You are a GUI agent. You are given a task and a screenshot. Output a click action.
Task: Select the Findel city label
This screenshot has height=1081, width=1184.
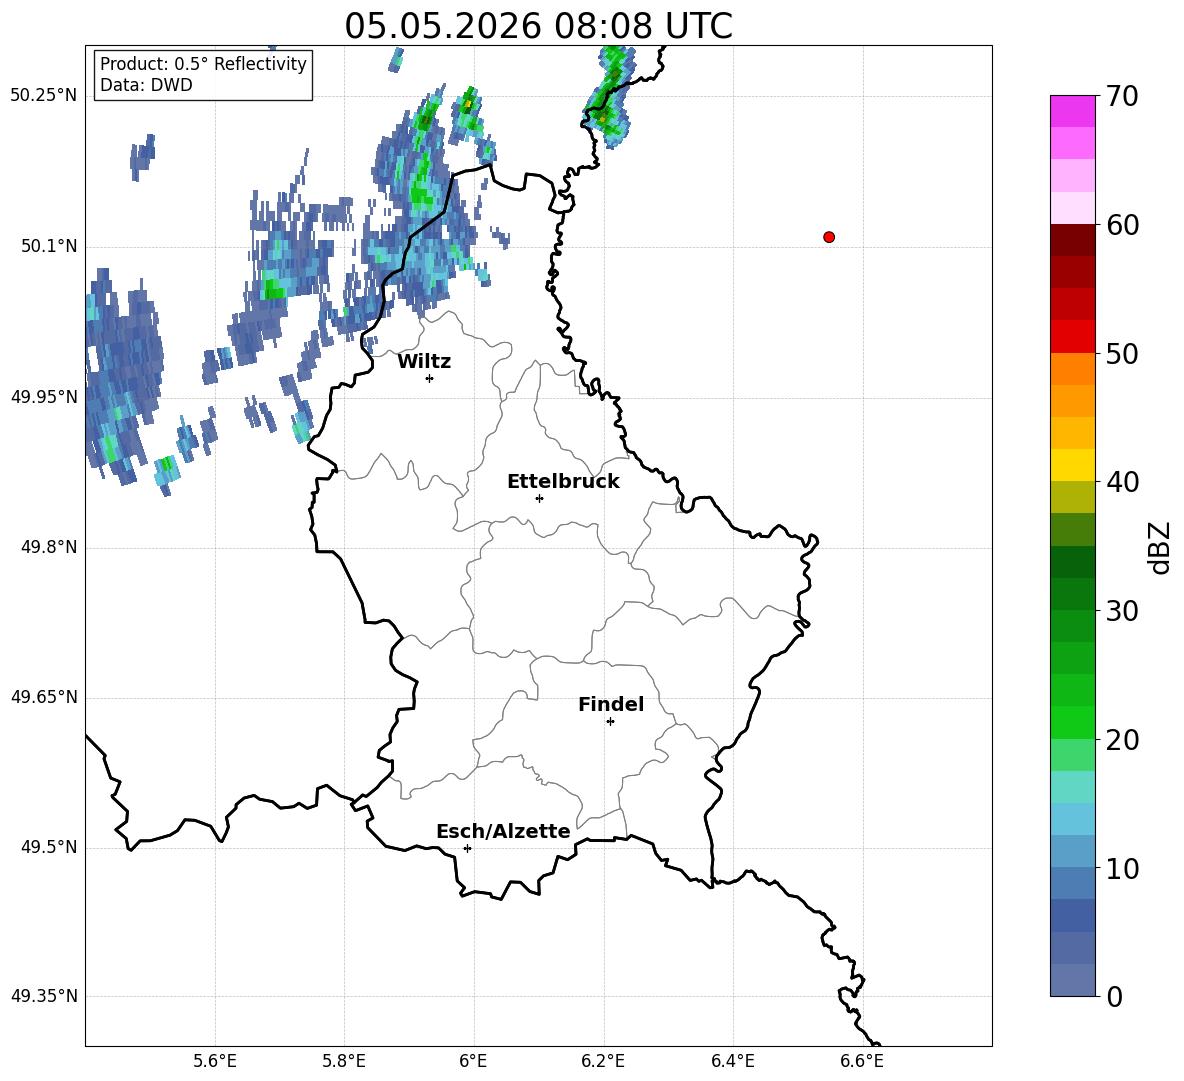point(611,704)
